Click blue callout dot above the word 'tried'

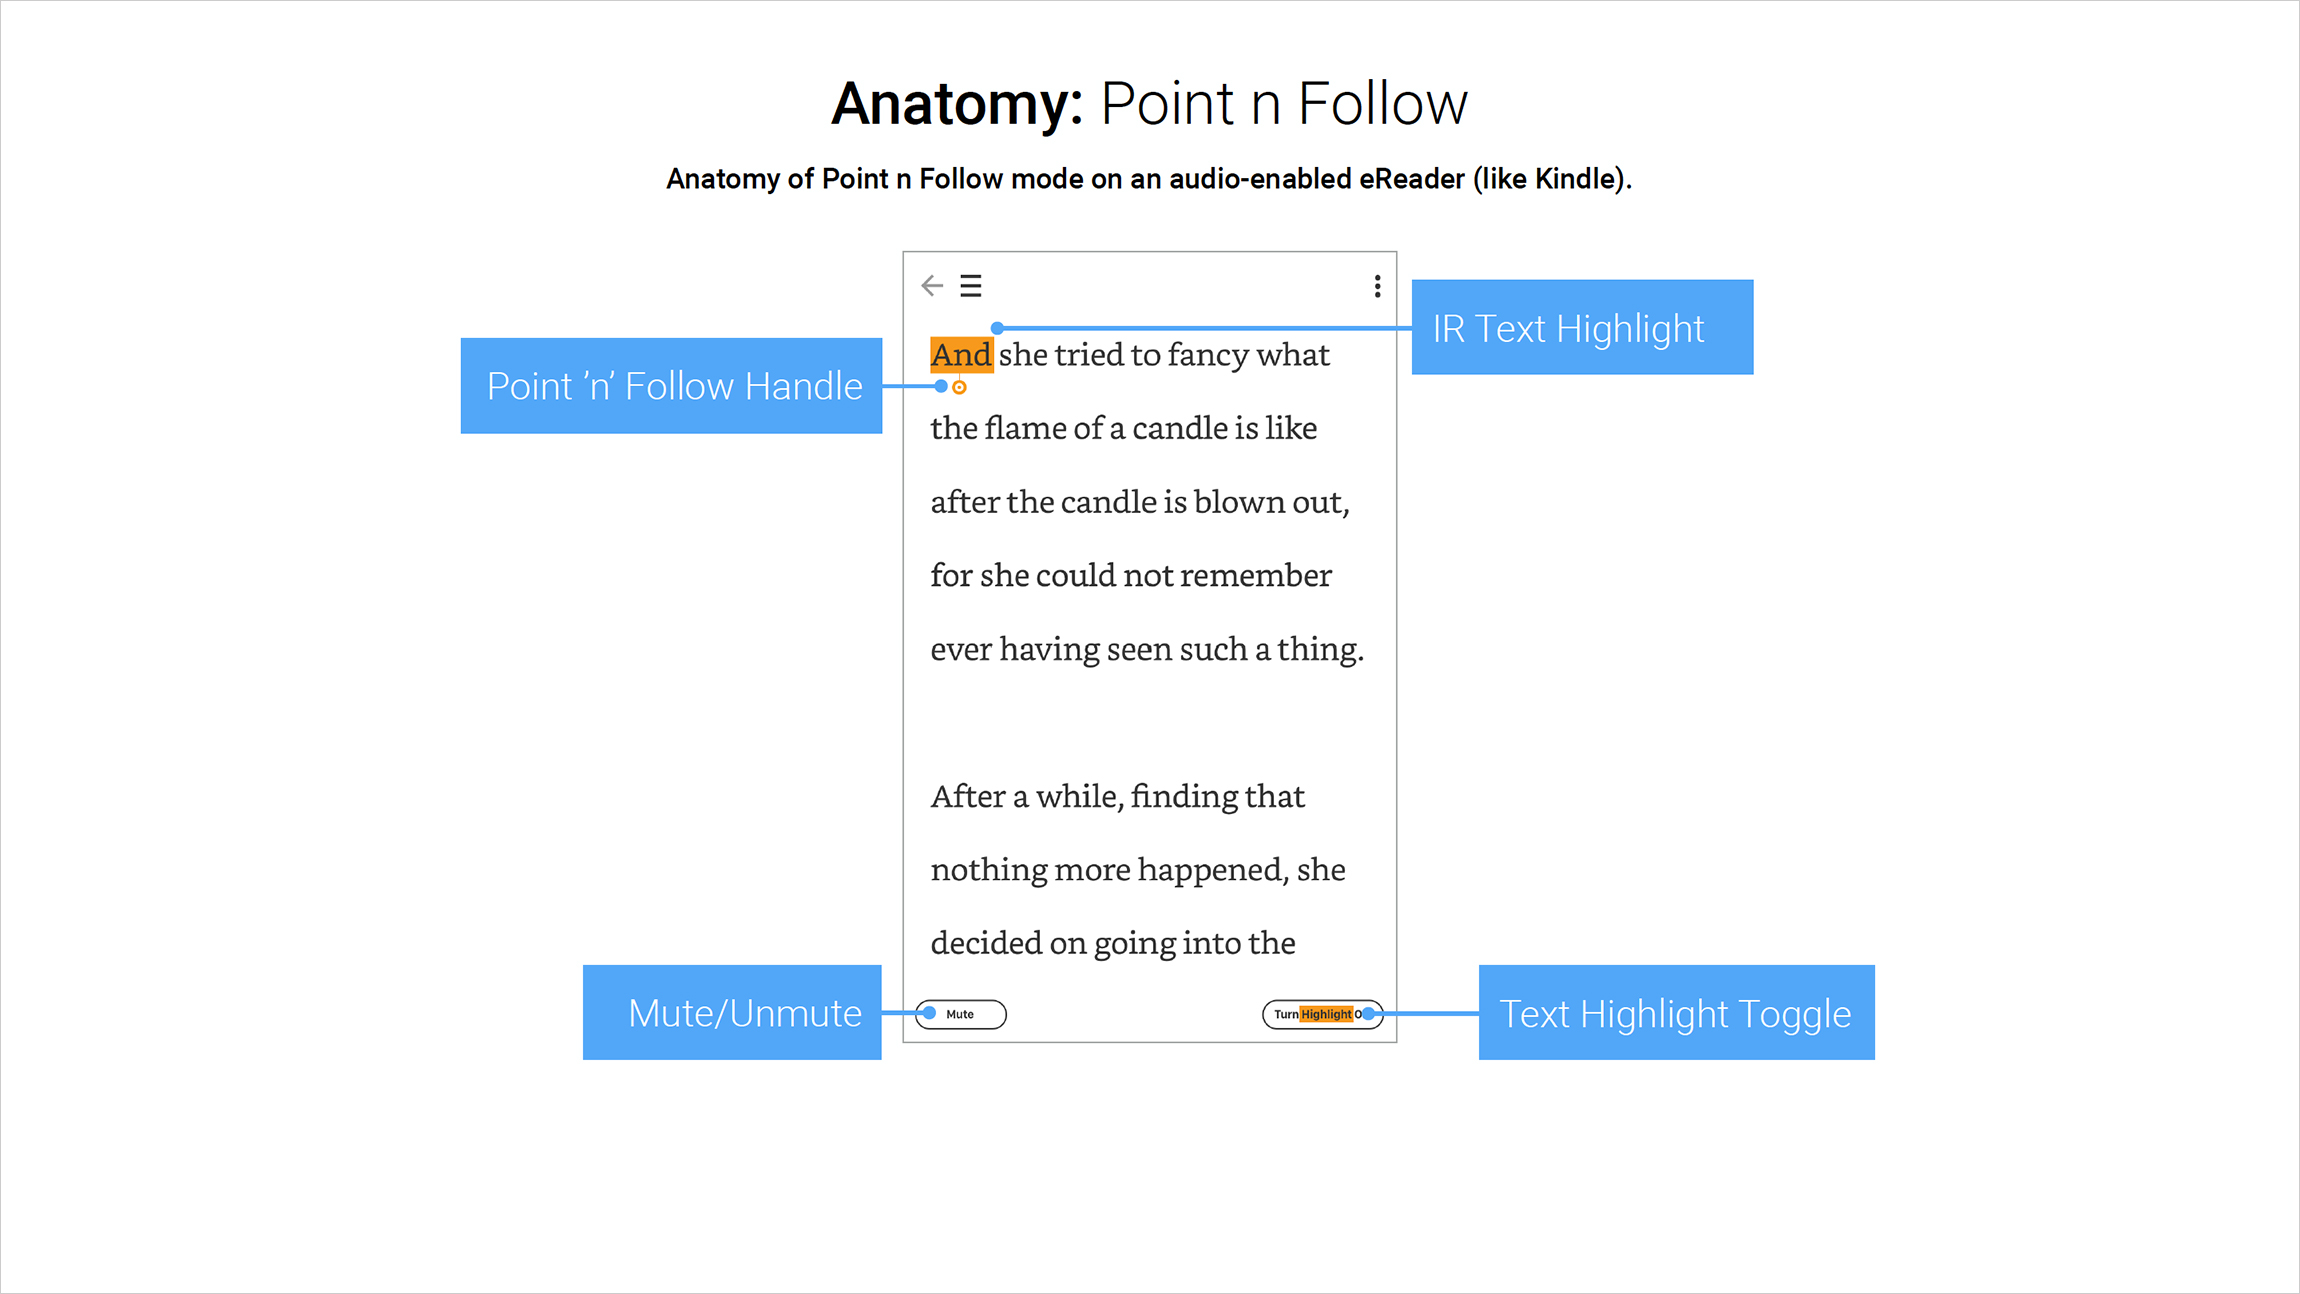coord(997,328)
